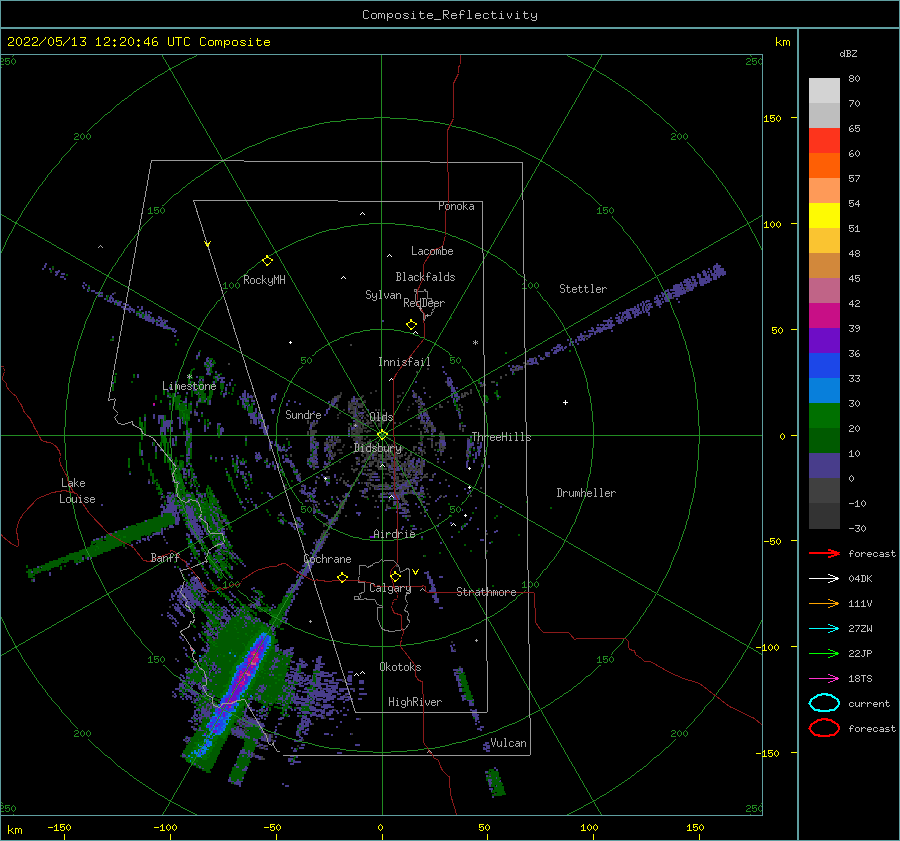Click the Blackfalds label
900x841 pixels.
(x=425, y=277)
